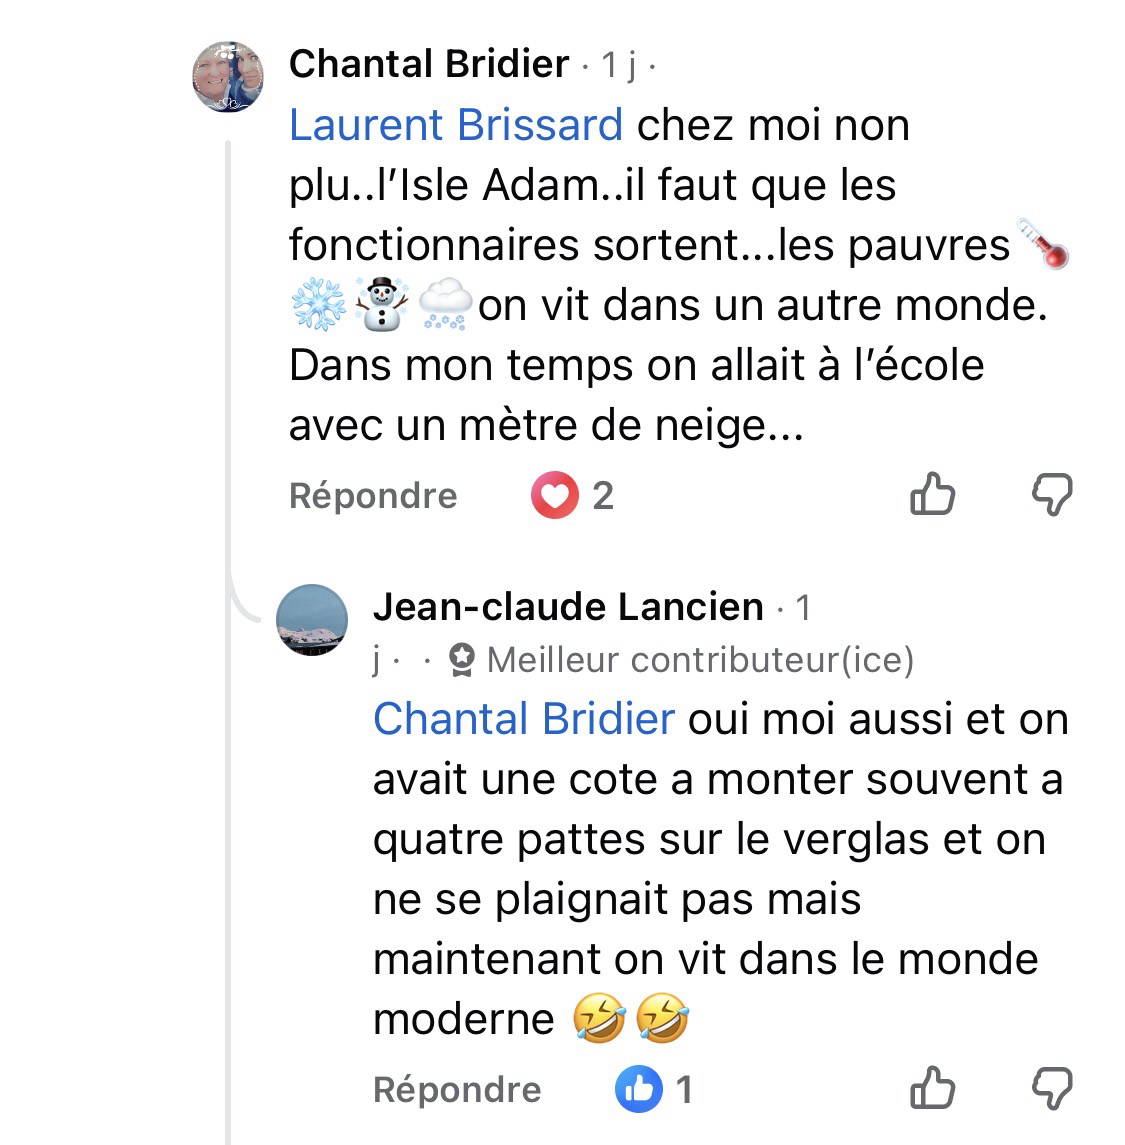Image resolution: width=1125 pixels, height=1145 pixels.
Task: Open Jean-claude Lancien's profile picture
Action: click(x=311, y=620)
